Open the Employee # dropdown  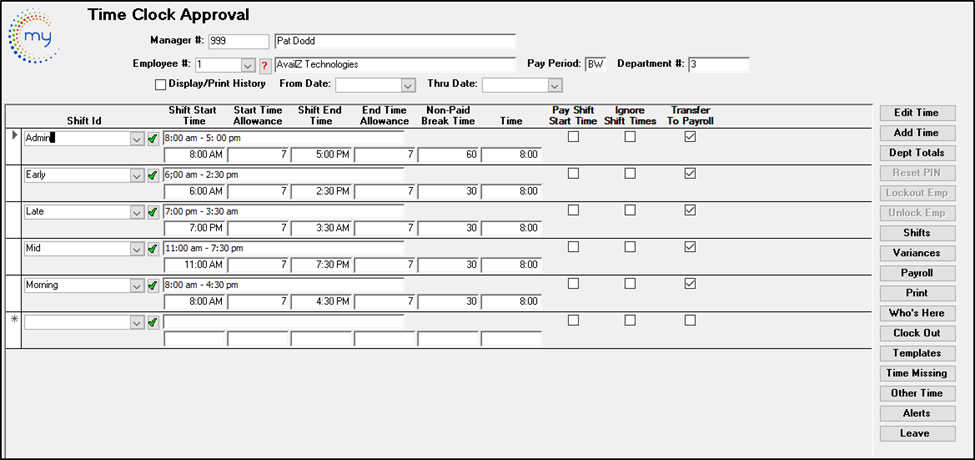tap(248, 65)
